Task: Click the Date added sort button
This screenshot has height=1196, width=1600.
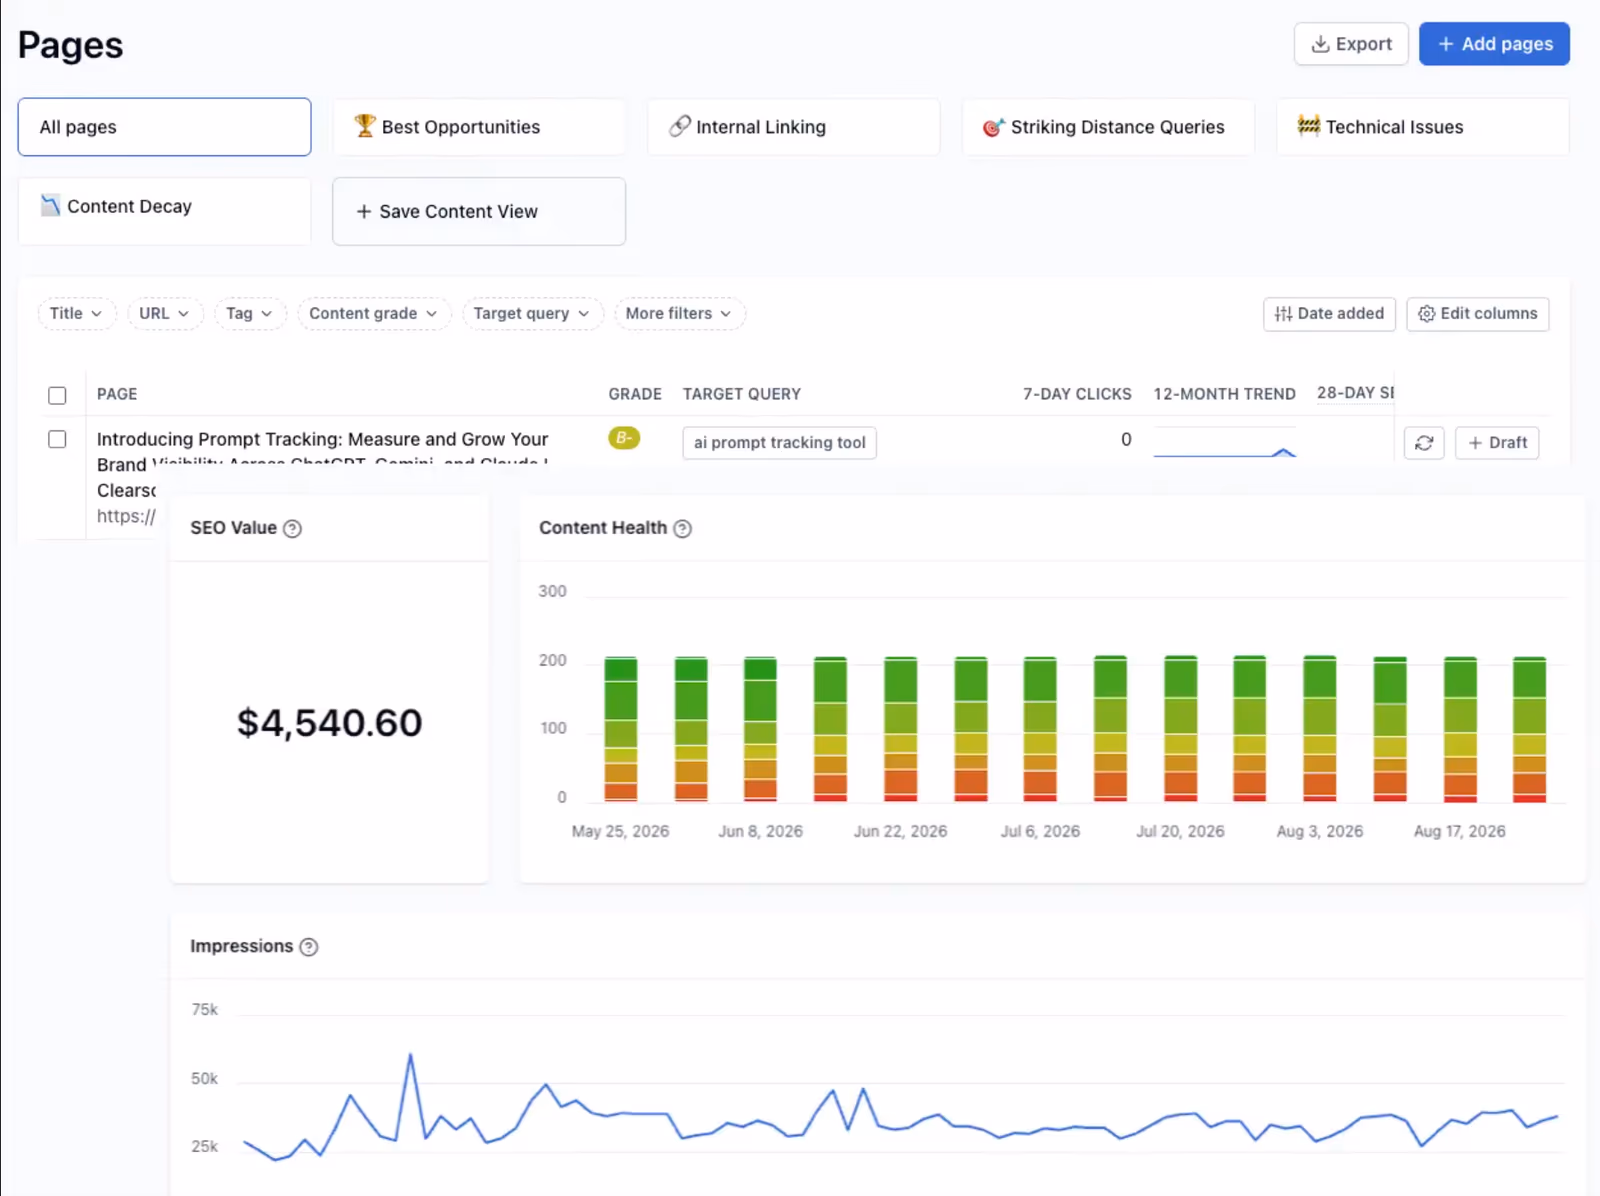Action: tap(1329, 314)
